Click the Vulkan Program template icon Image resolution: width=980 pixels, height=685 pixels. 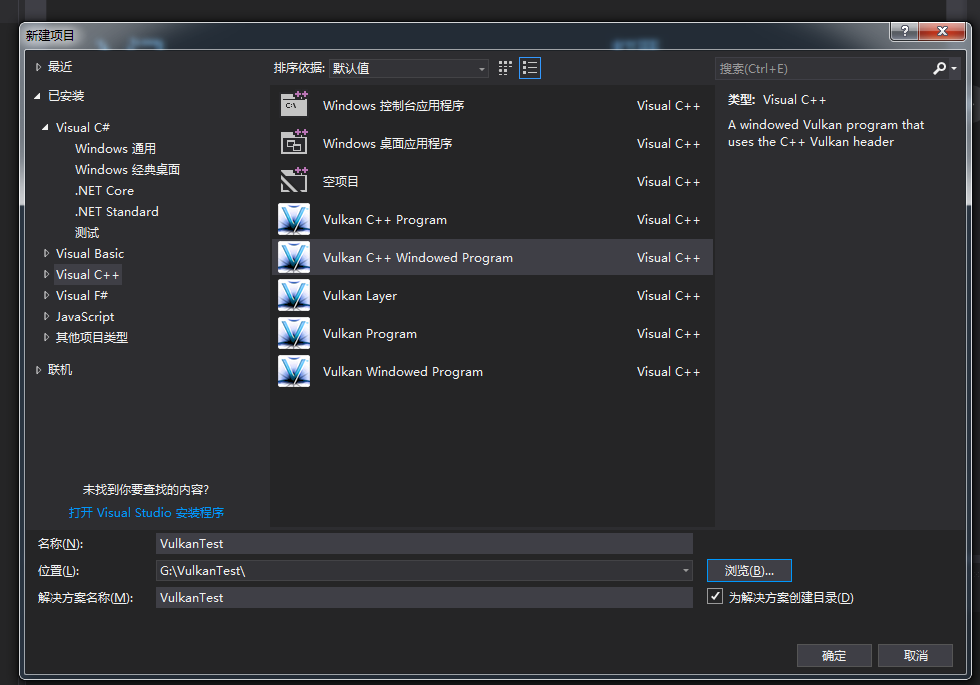tap(294, 333)
